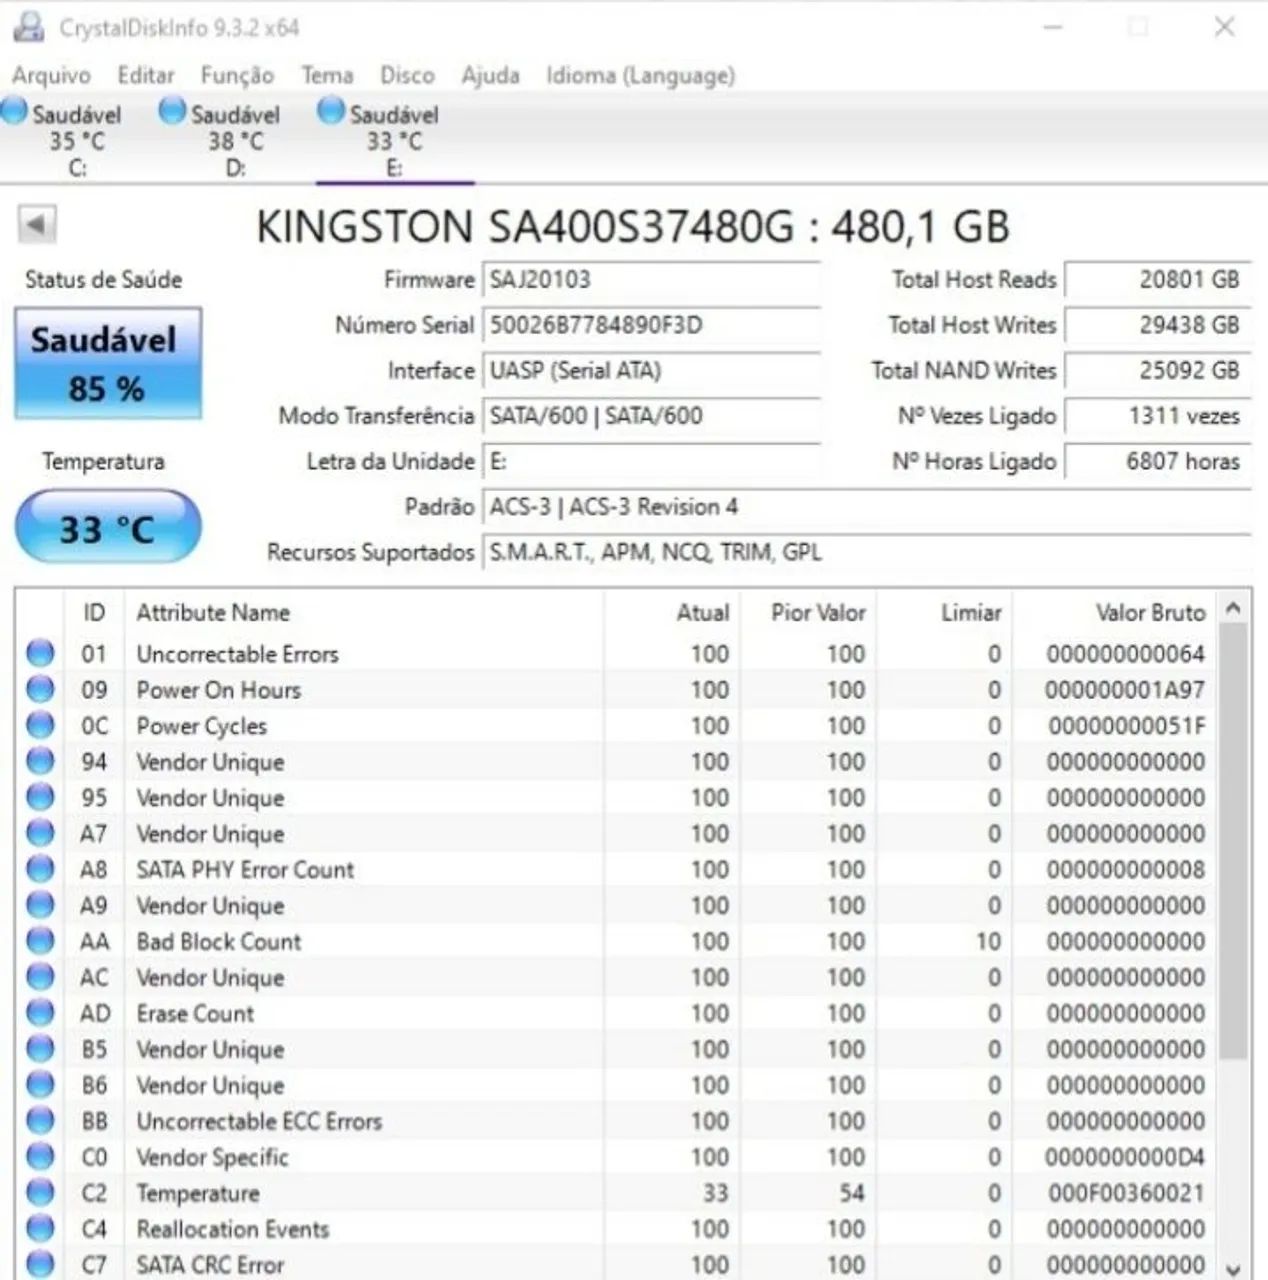Image resolution: width=1268 pixels, height=1280 pixels.
Task: Click the CrystalDiskInfo app icon in title bar
Action: click(28, 27)
